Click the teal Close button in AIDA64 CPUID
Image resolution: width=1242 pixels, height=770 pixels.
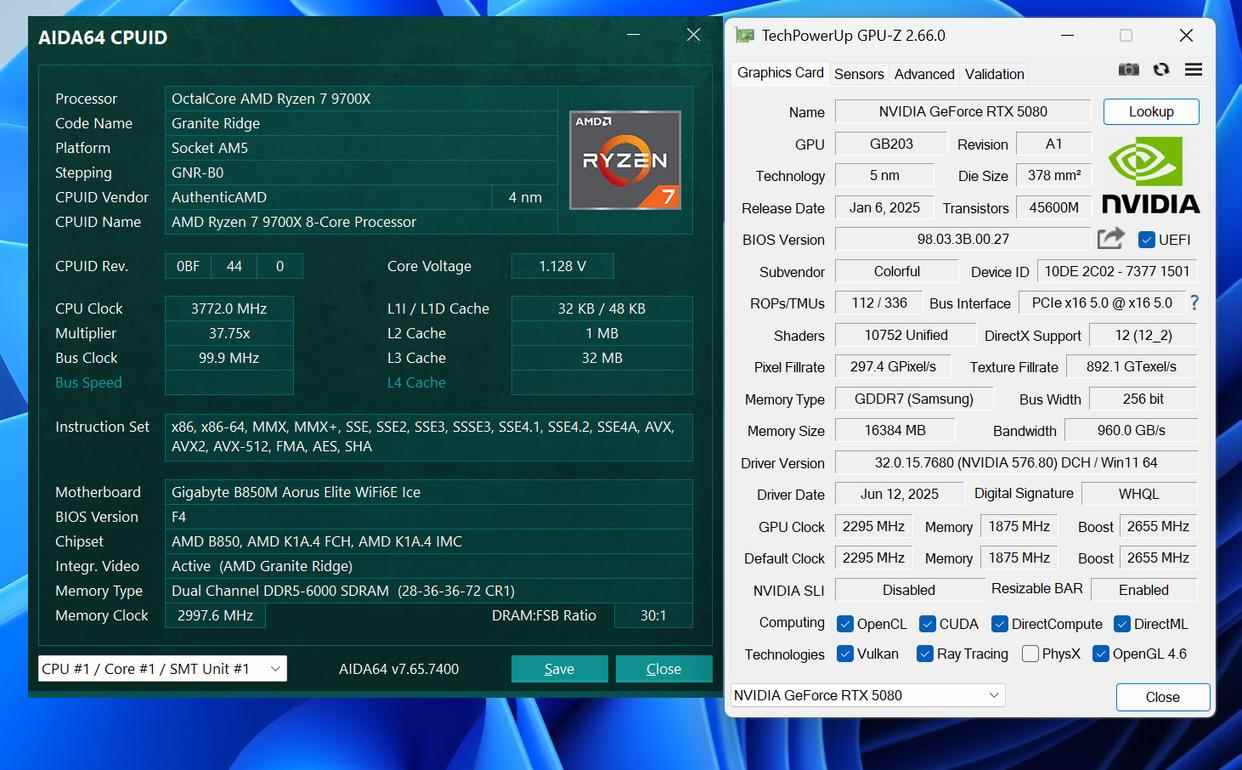[x=664, y=669]
